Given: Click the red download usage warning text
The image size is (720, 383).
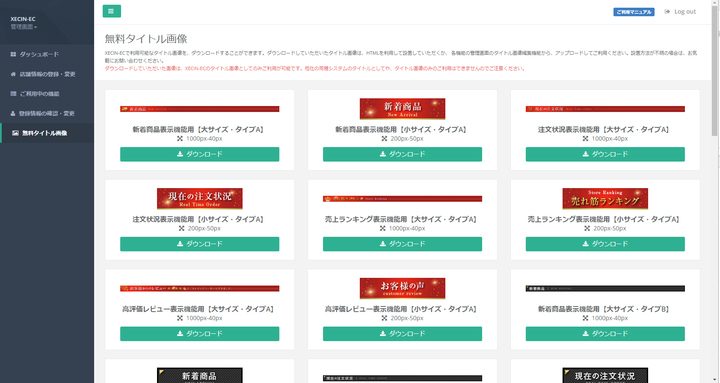Looking at the screenshot, I should (x=315, y=68).
